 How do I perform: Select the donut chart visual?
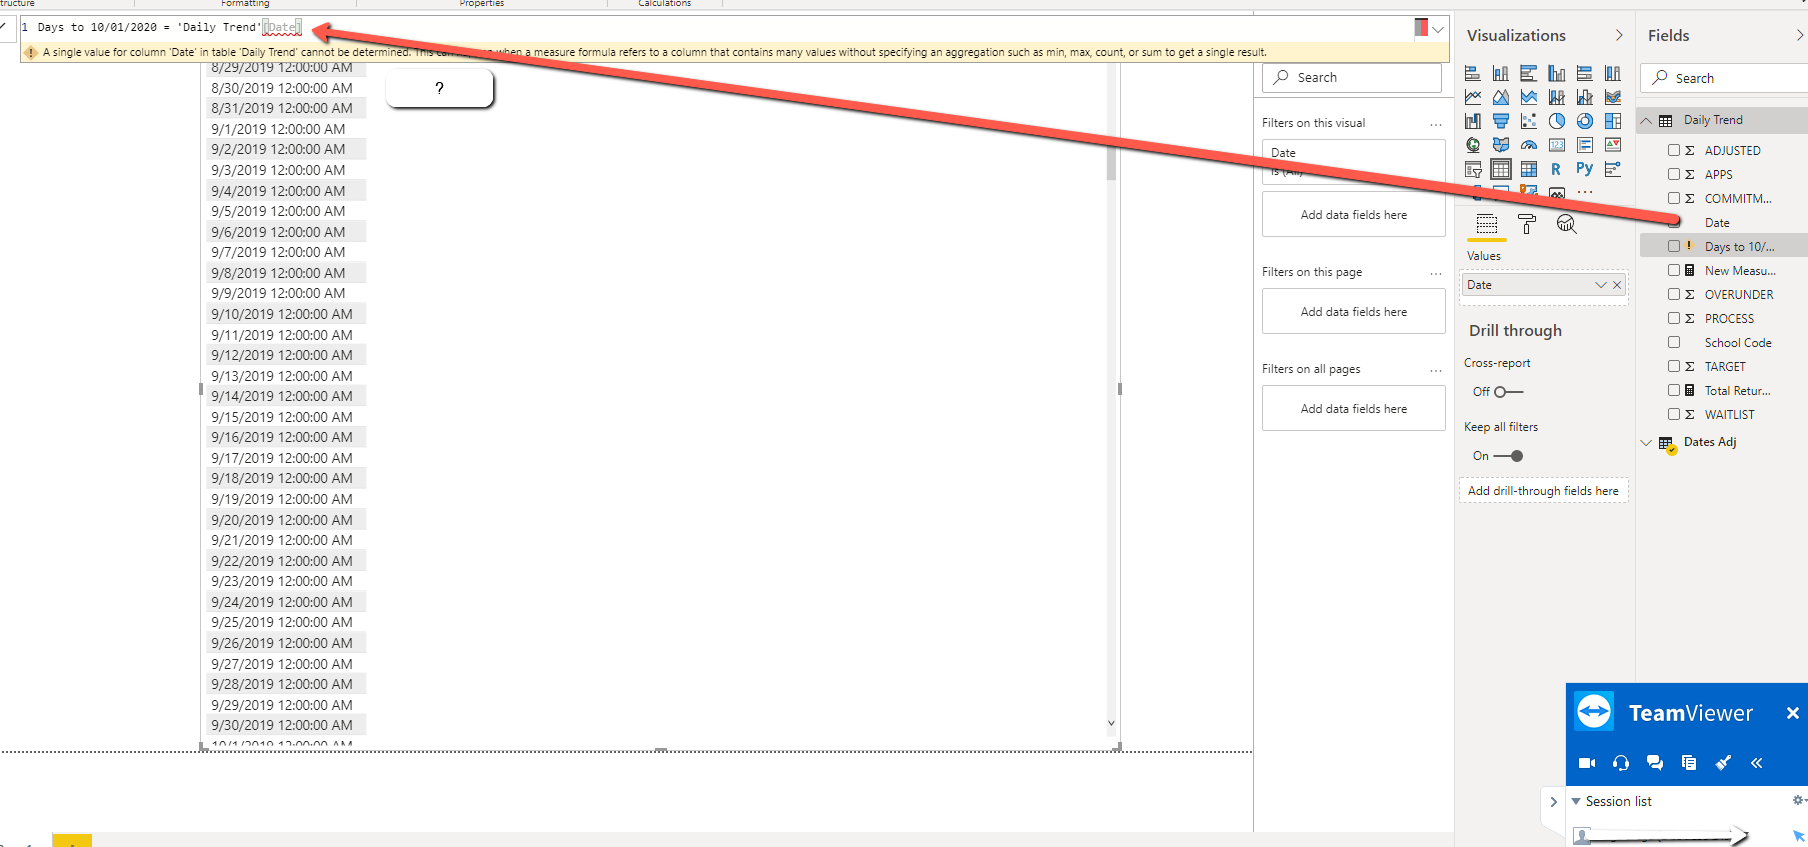[x=1585, y=121]
